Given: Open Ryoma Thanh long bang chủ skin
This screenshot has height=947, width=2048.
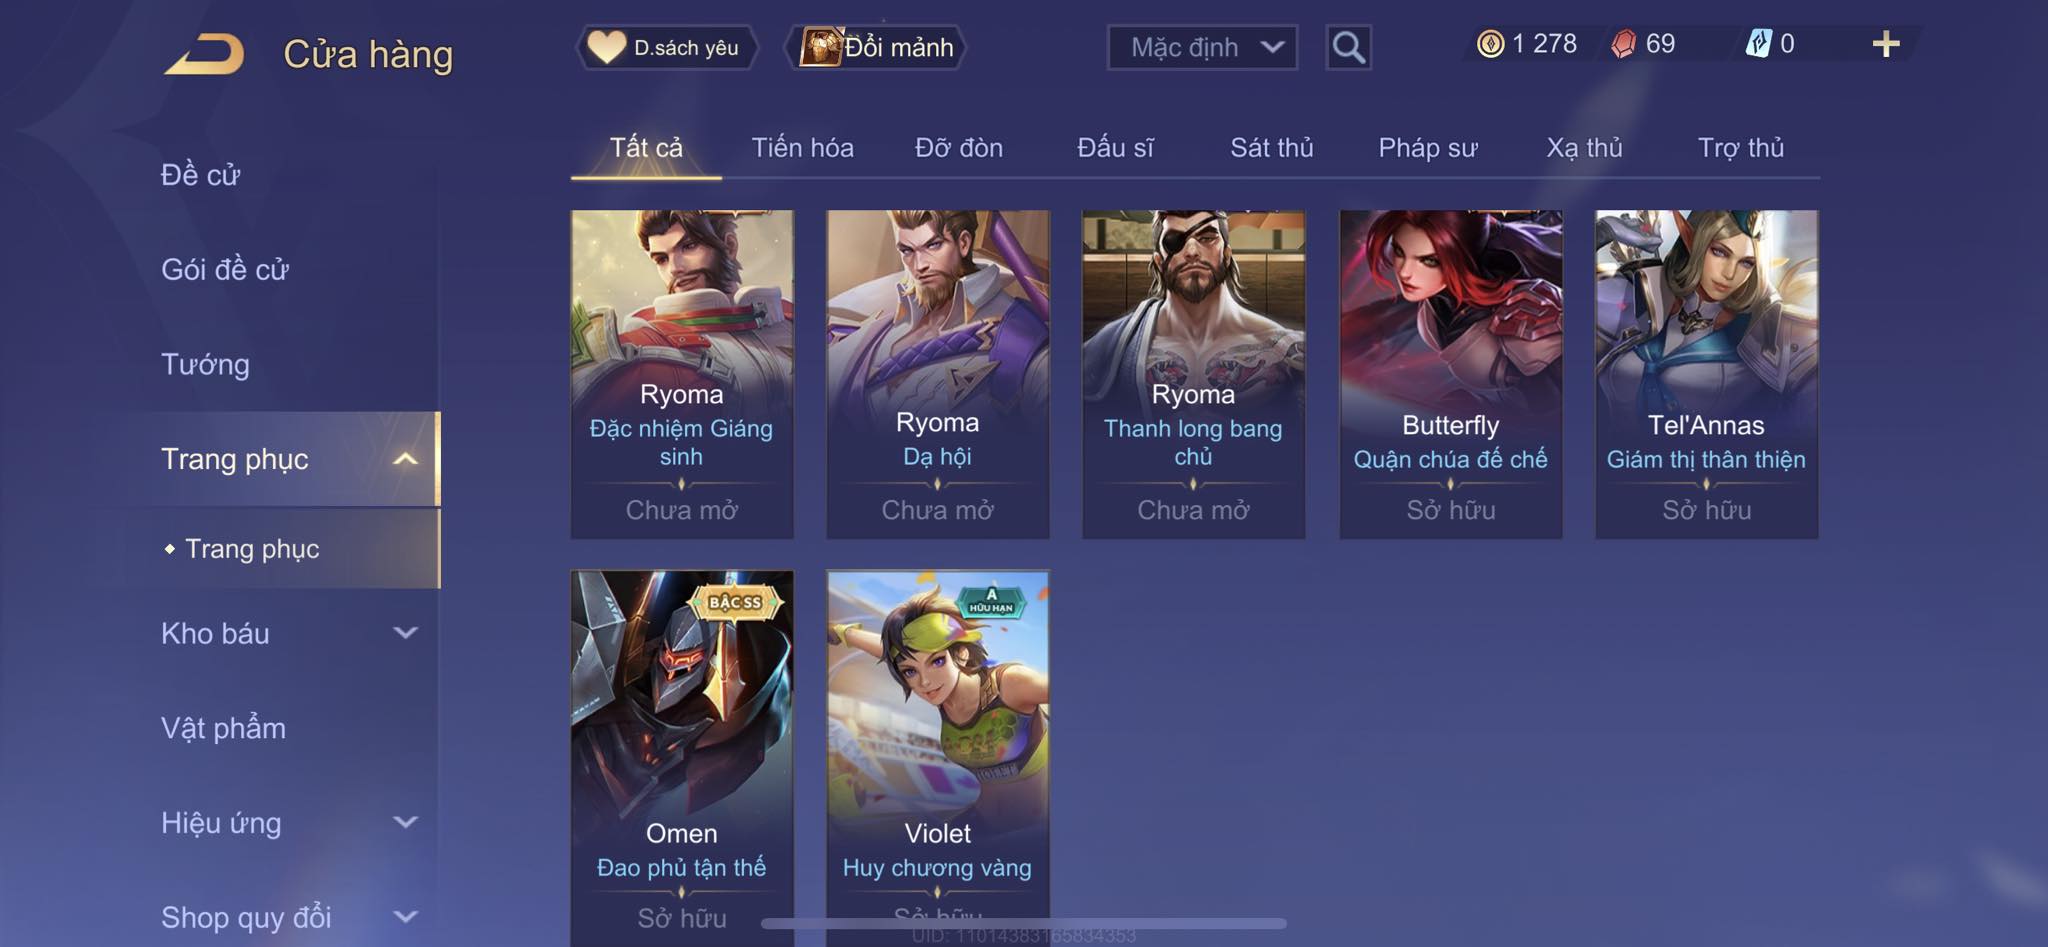Looking at the screenshot, I should pos(1193,374).
